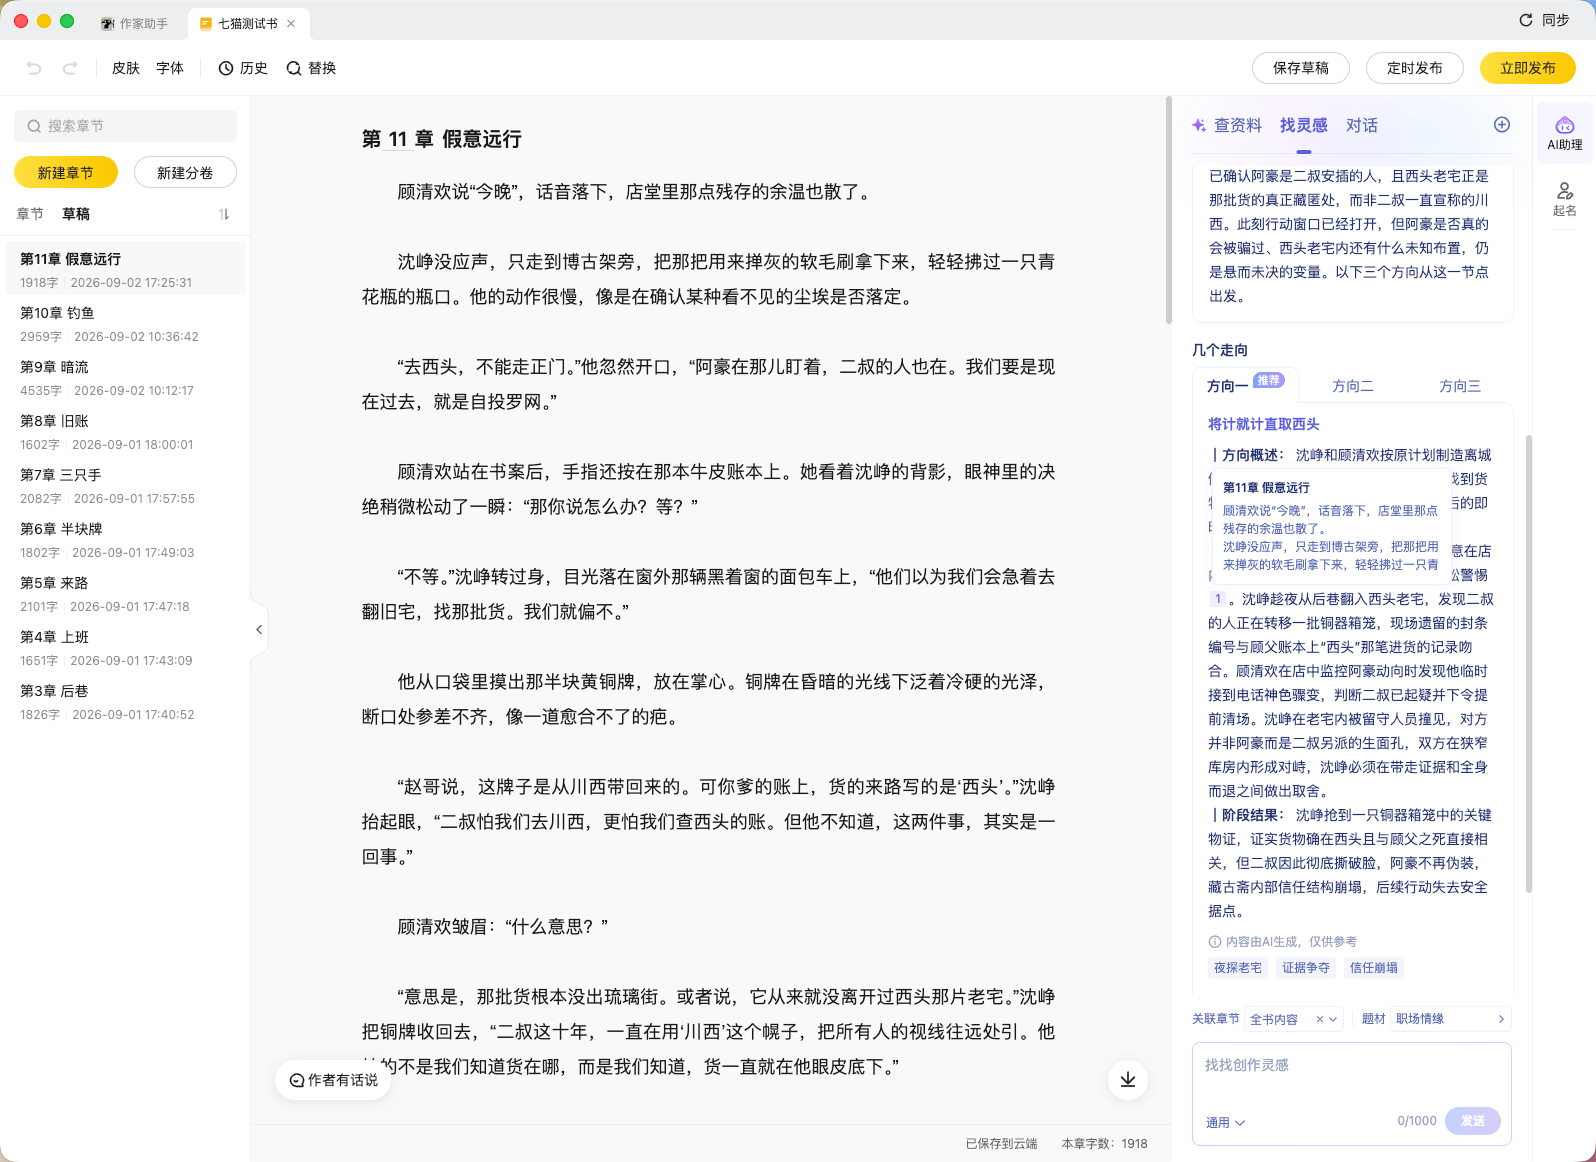1596x1162 pixels.
Task: Select 方向三 direction tab
Action: (x=1460, y=386)
